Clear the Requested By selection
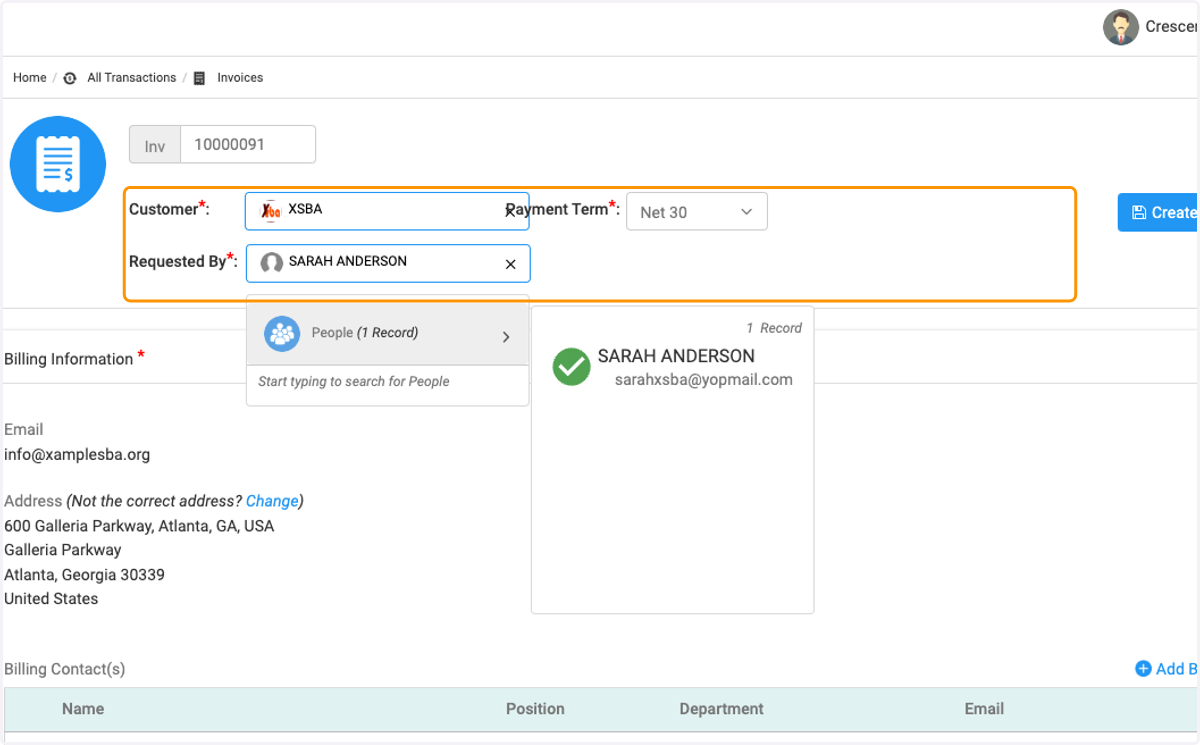The height and width of the screenshot is (745, 1200). (x=510, y=264)
